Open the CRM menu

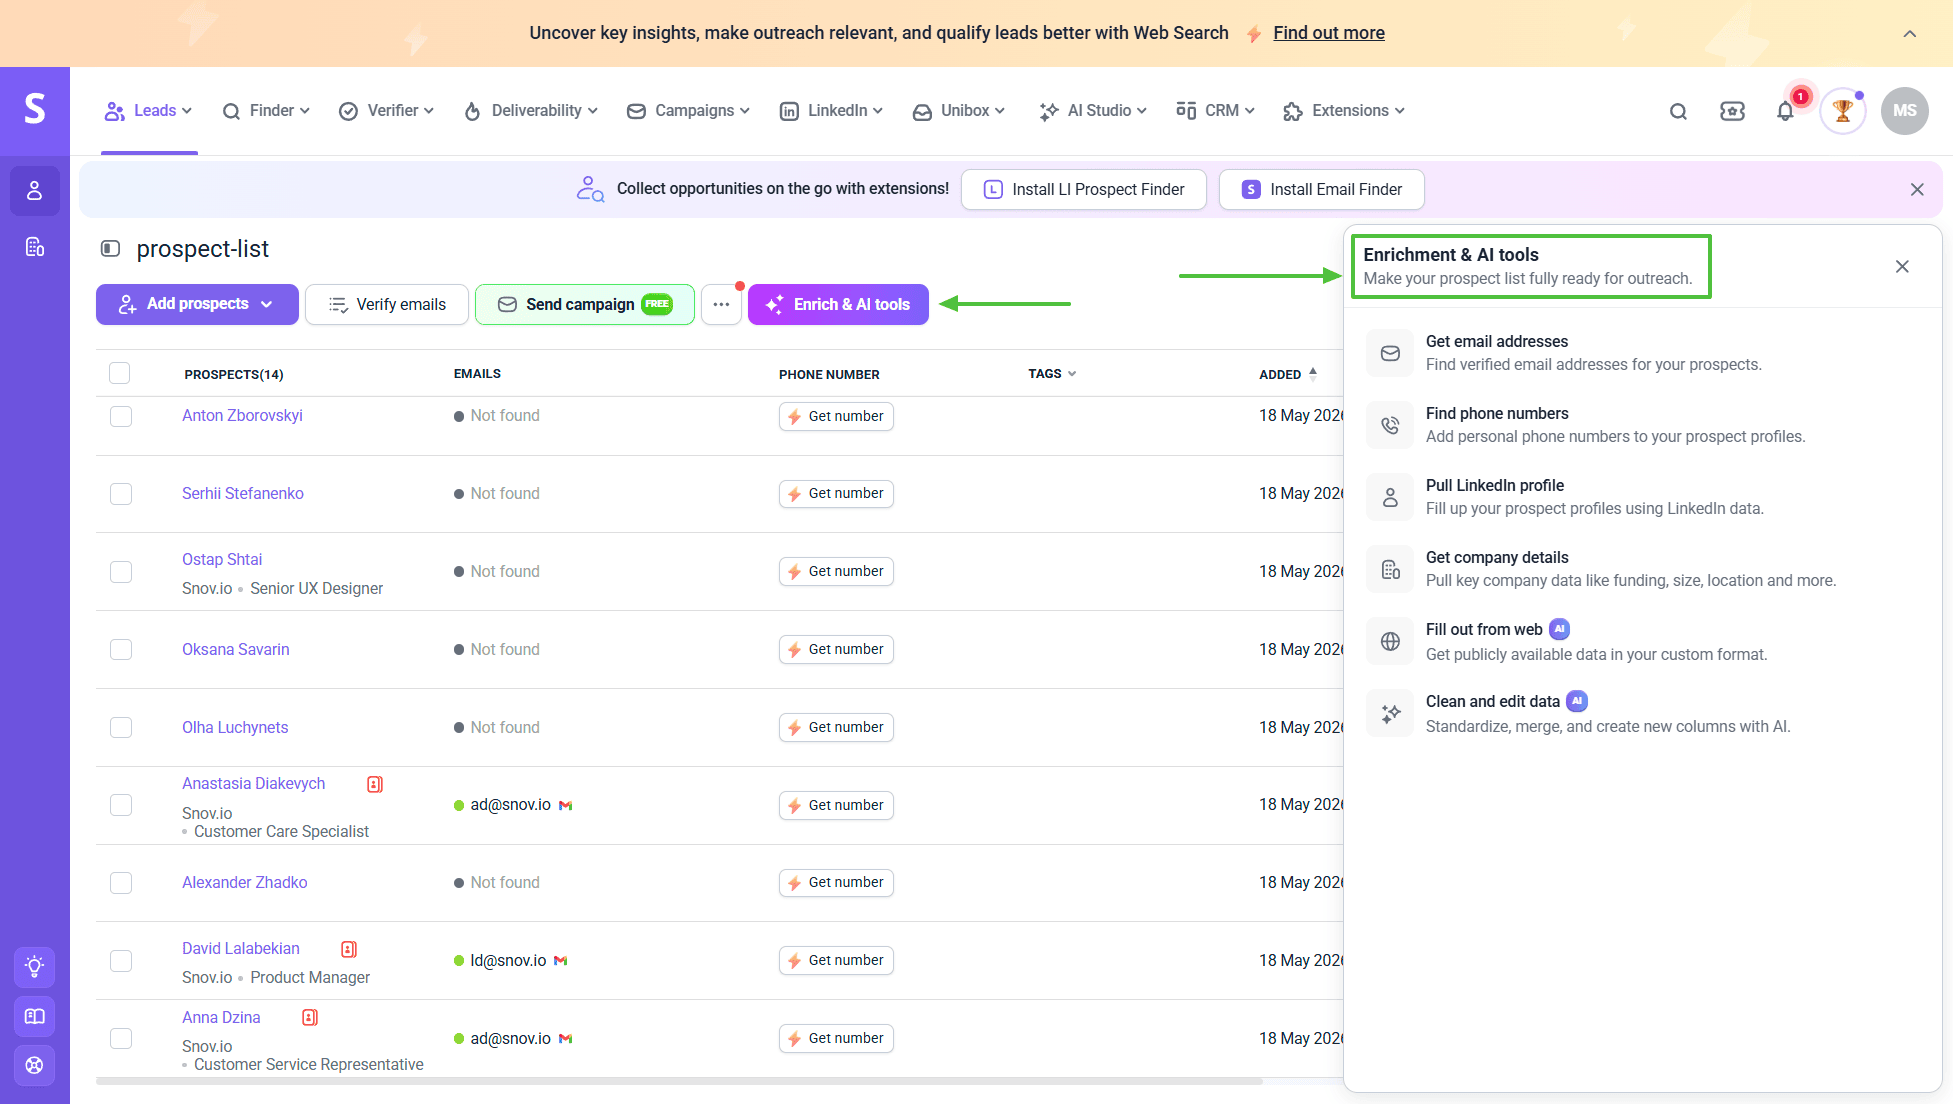point(1215,111)
